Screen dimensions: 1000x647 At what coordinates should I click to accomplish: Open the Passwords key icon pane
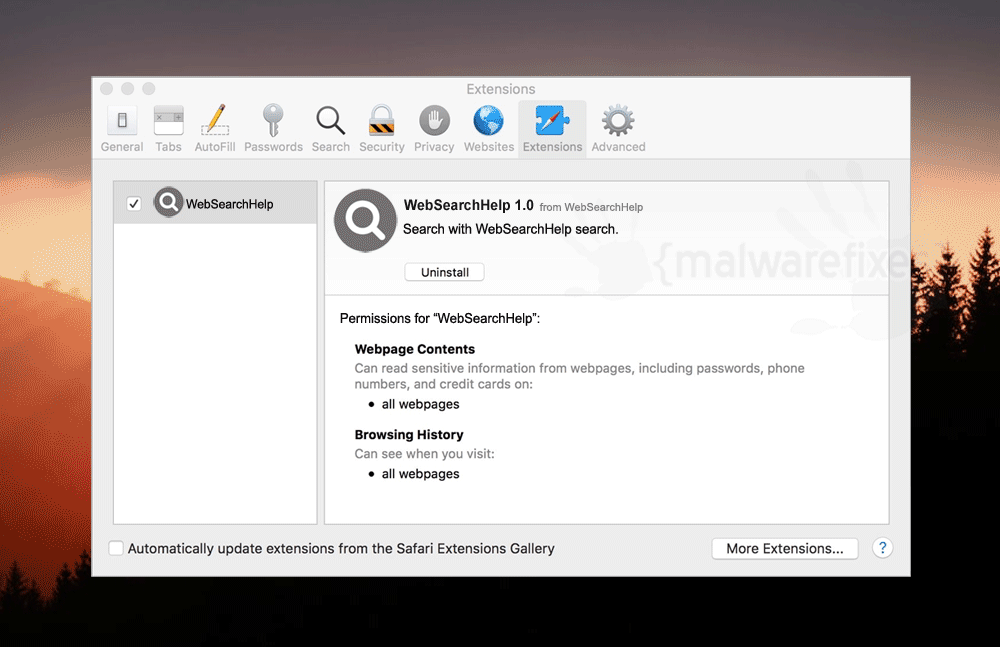[x=273, y=130]
